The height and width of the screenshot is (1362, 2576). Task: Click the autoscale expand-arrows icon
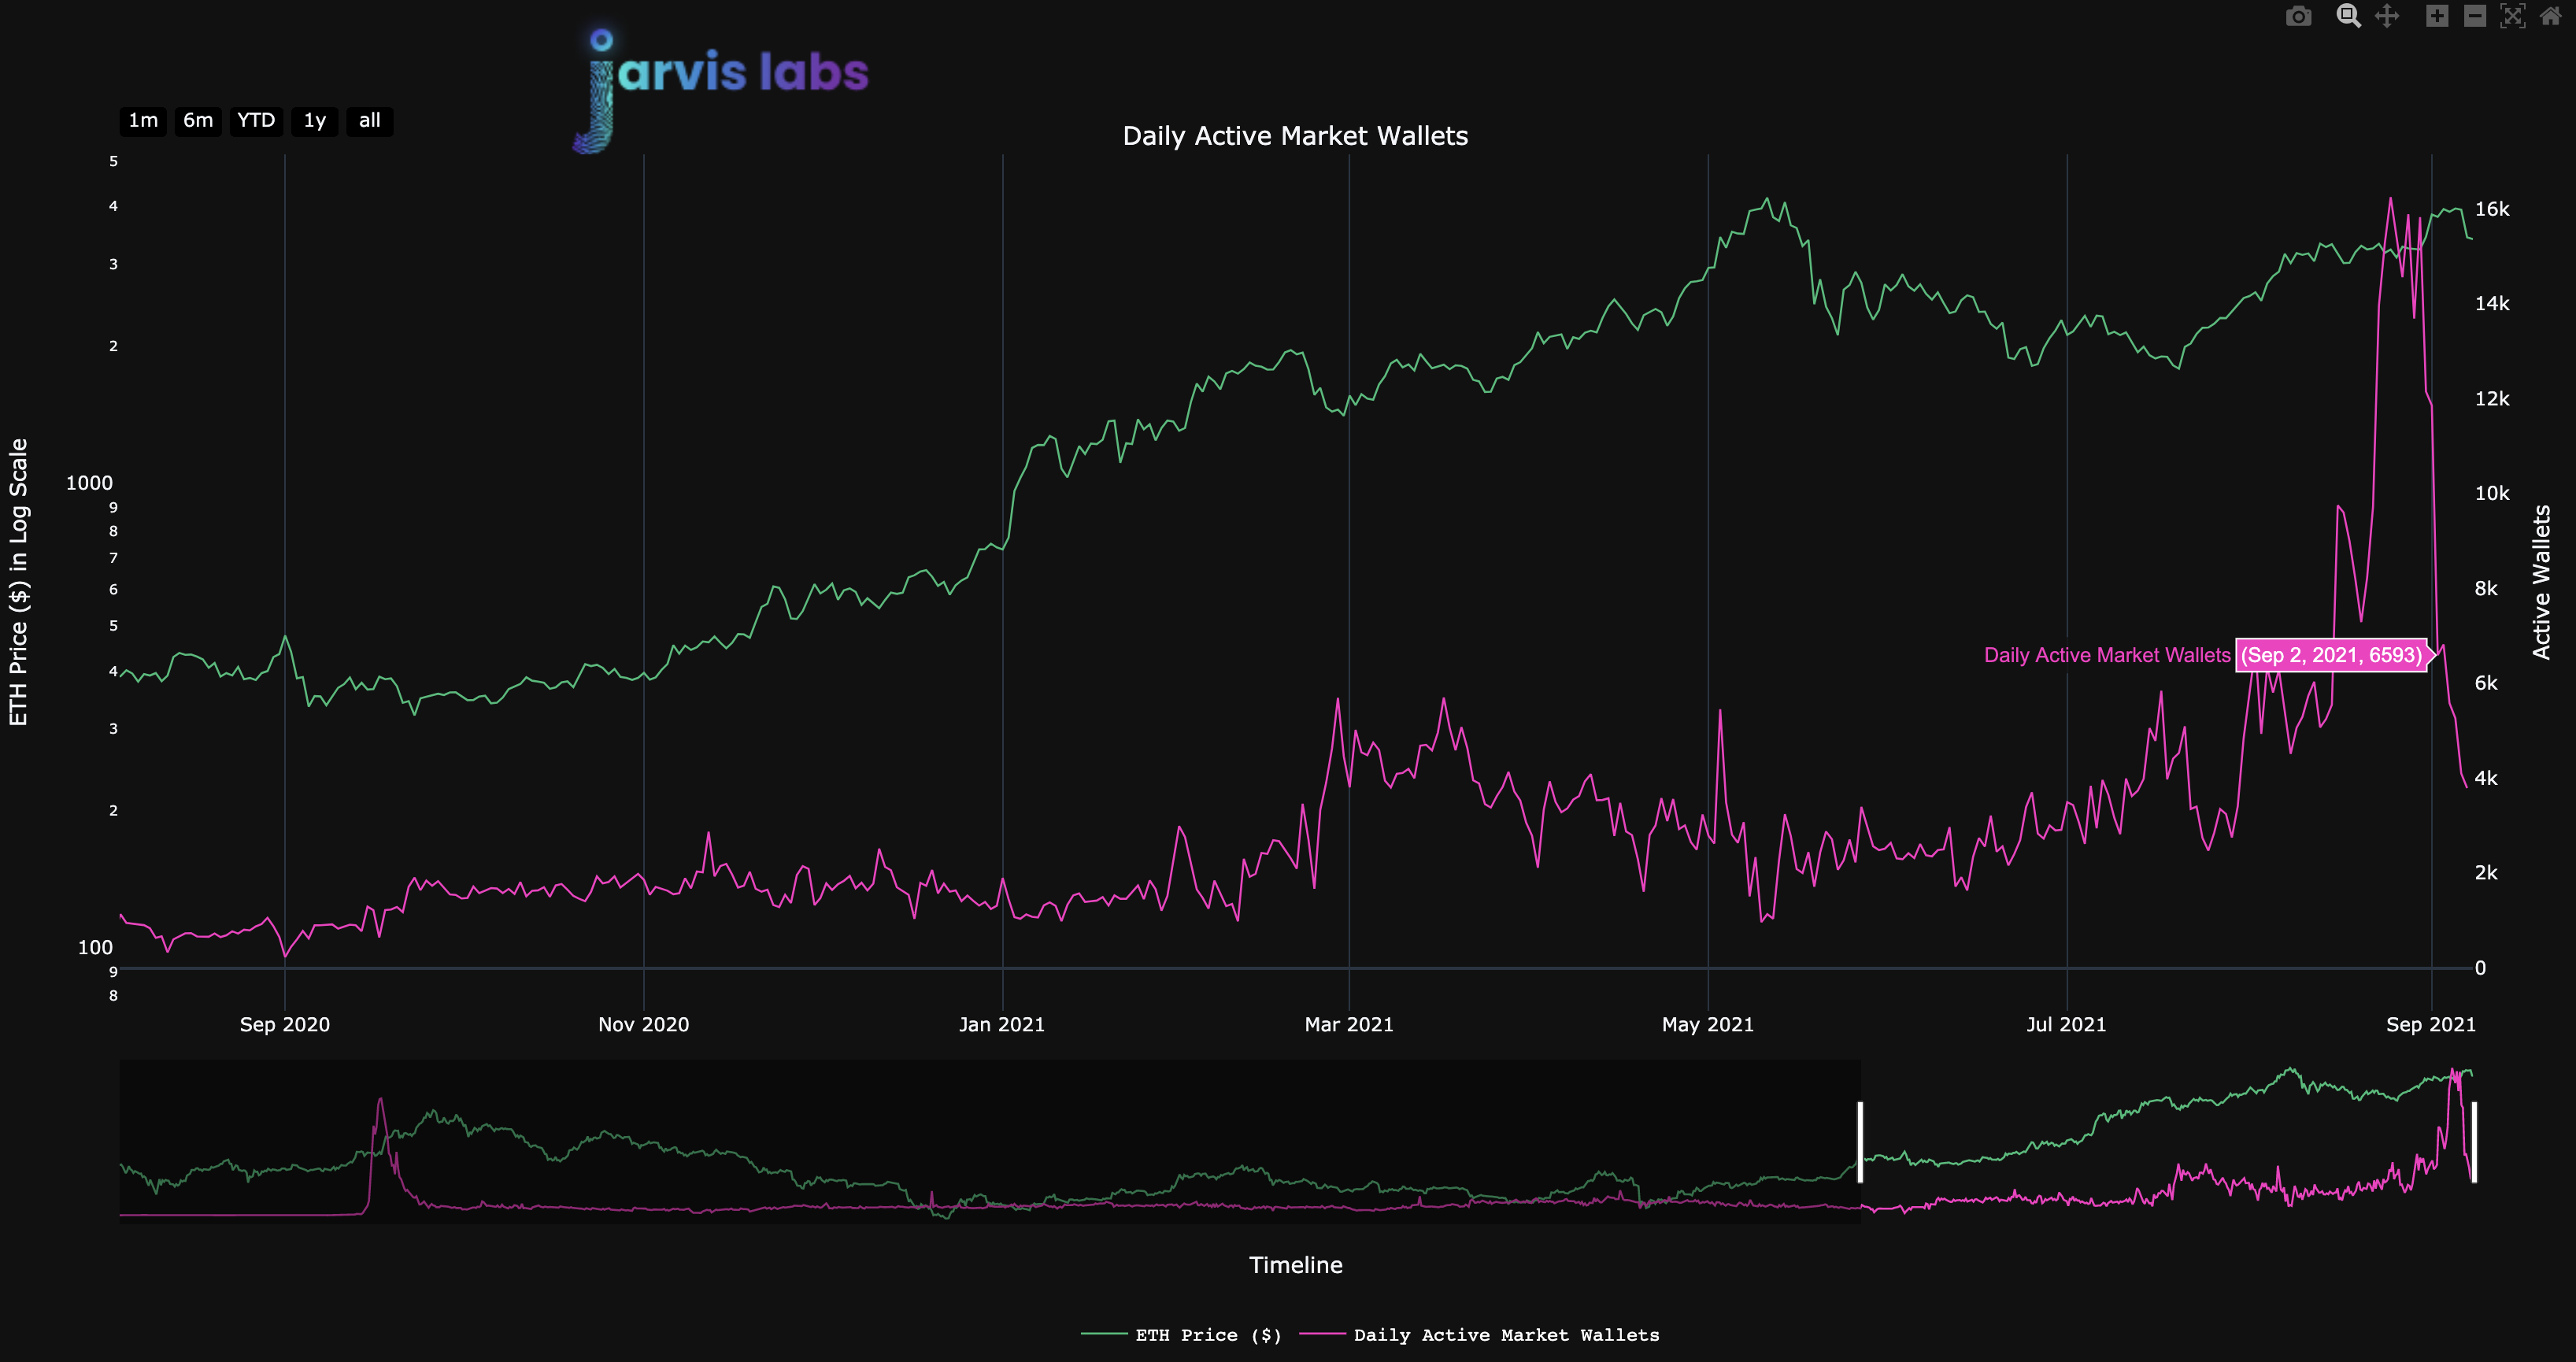[x=2512, y=16]
